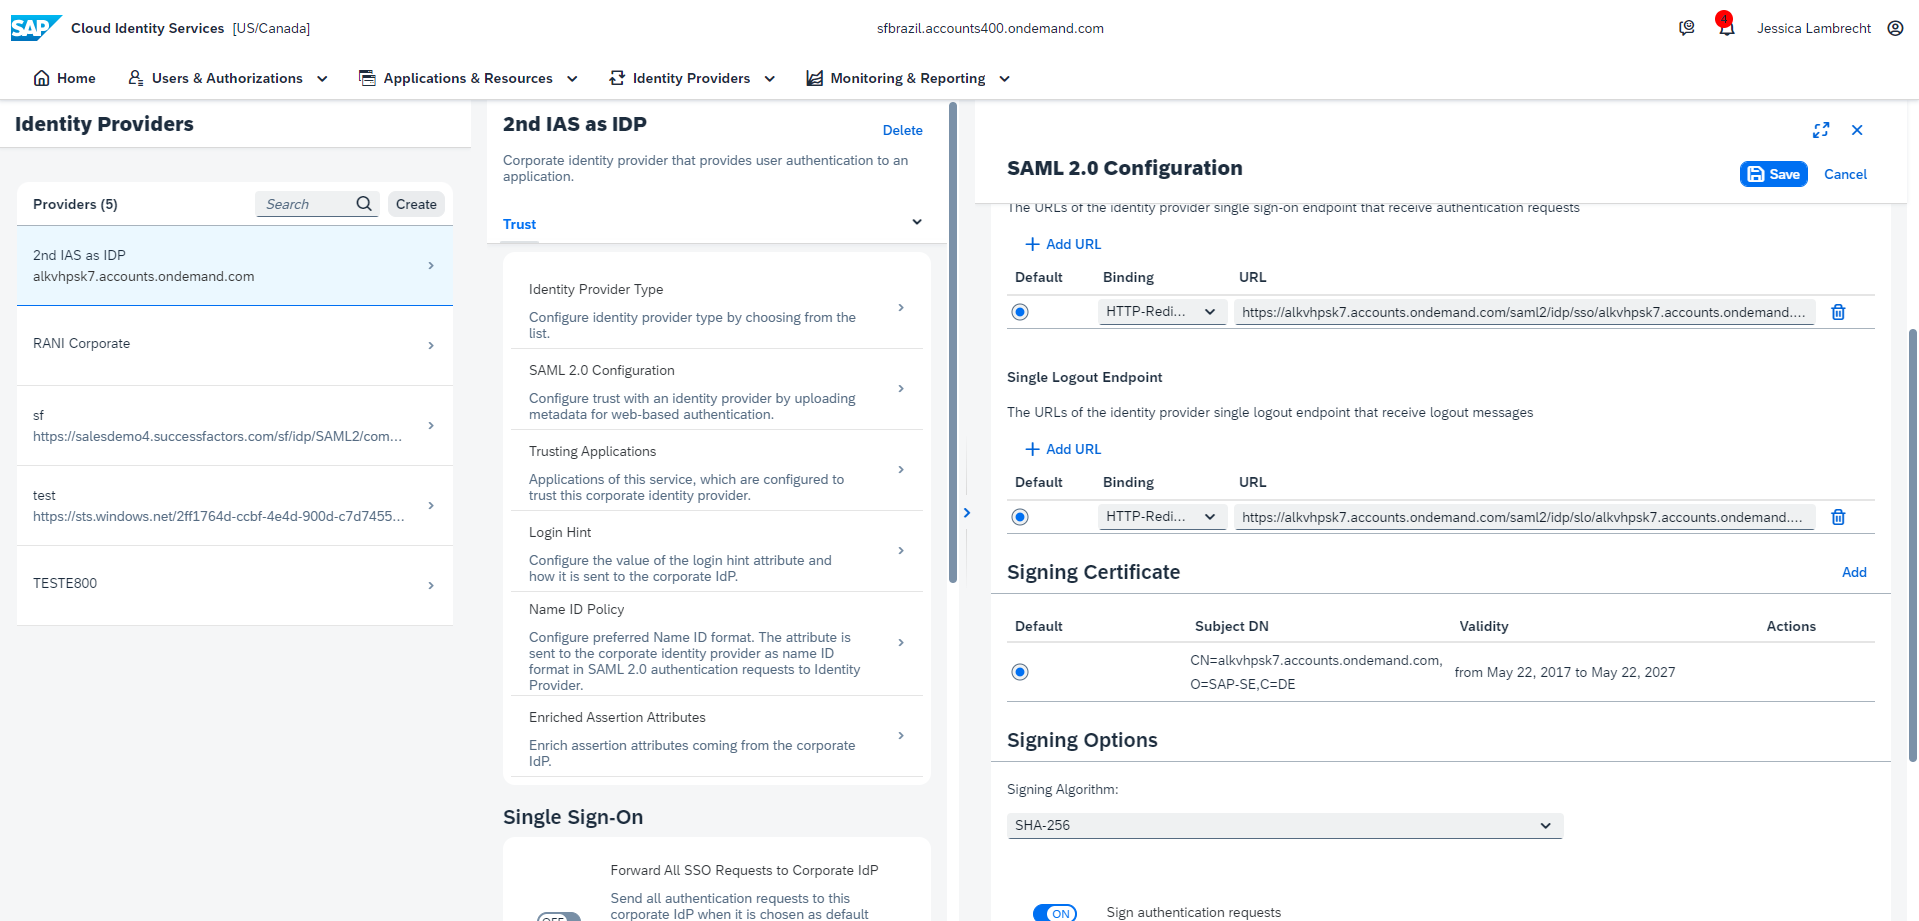Save the SAML configuration
The width and height of the screenshot is (1919, 921).
tap(1773, 174)
